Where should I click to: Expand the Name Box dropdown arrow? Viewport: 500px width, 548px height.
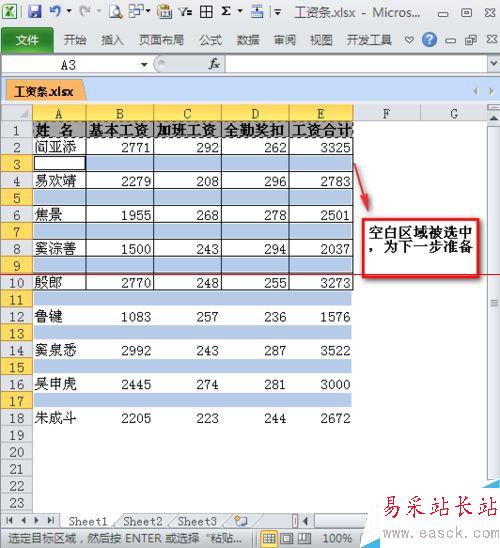tap(144, 65)
